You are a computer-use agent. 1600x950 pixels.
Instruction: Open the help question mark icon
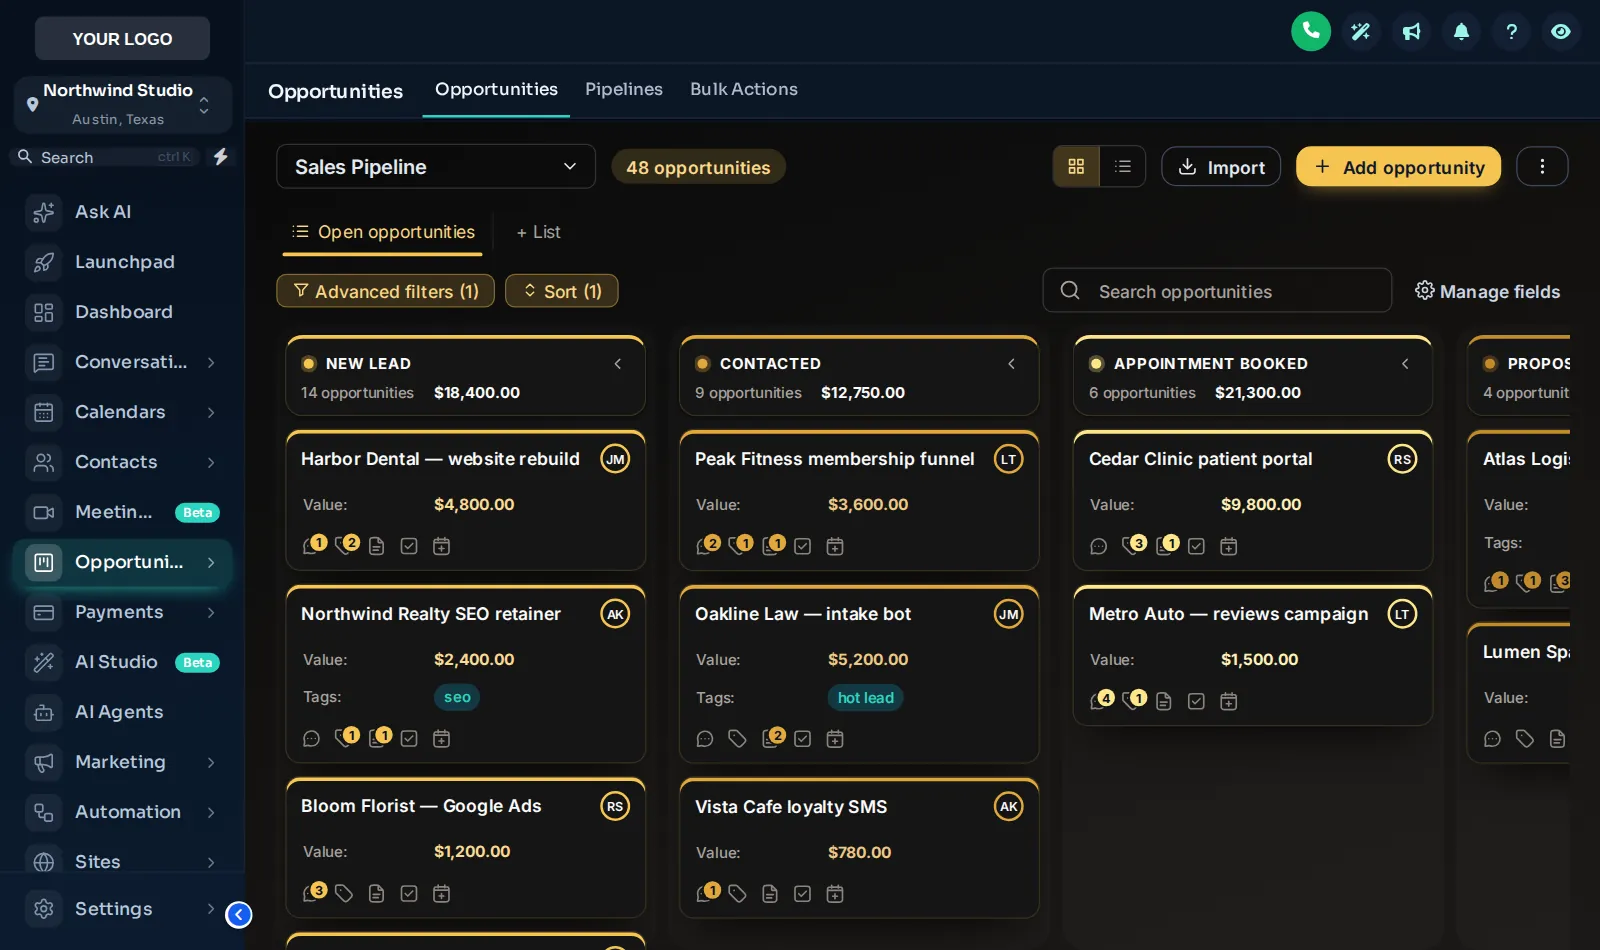click(1511, 31)
